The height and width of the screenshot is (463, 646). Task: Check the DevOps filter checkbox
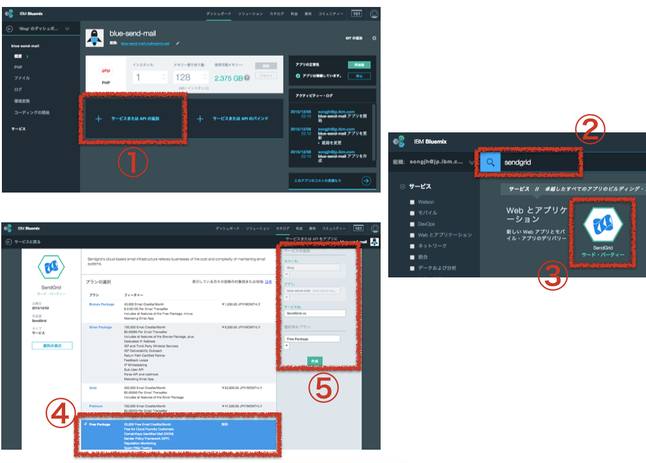point(412,224)
